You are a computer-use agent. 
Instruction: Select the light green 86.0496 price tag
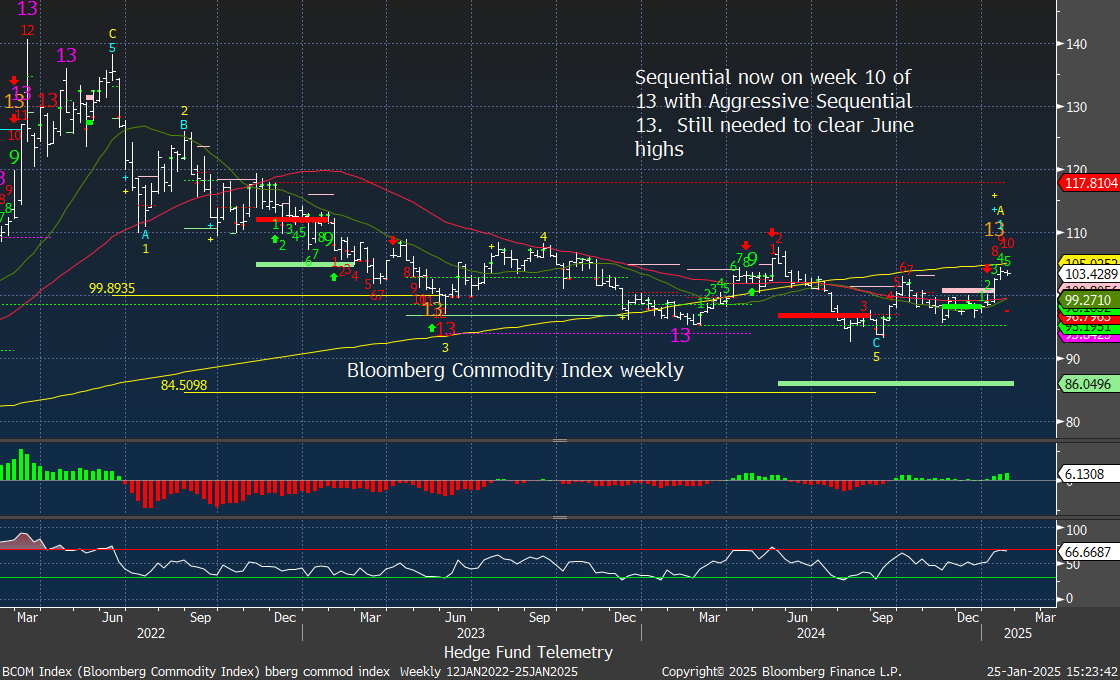point(1089,384)
